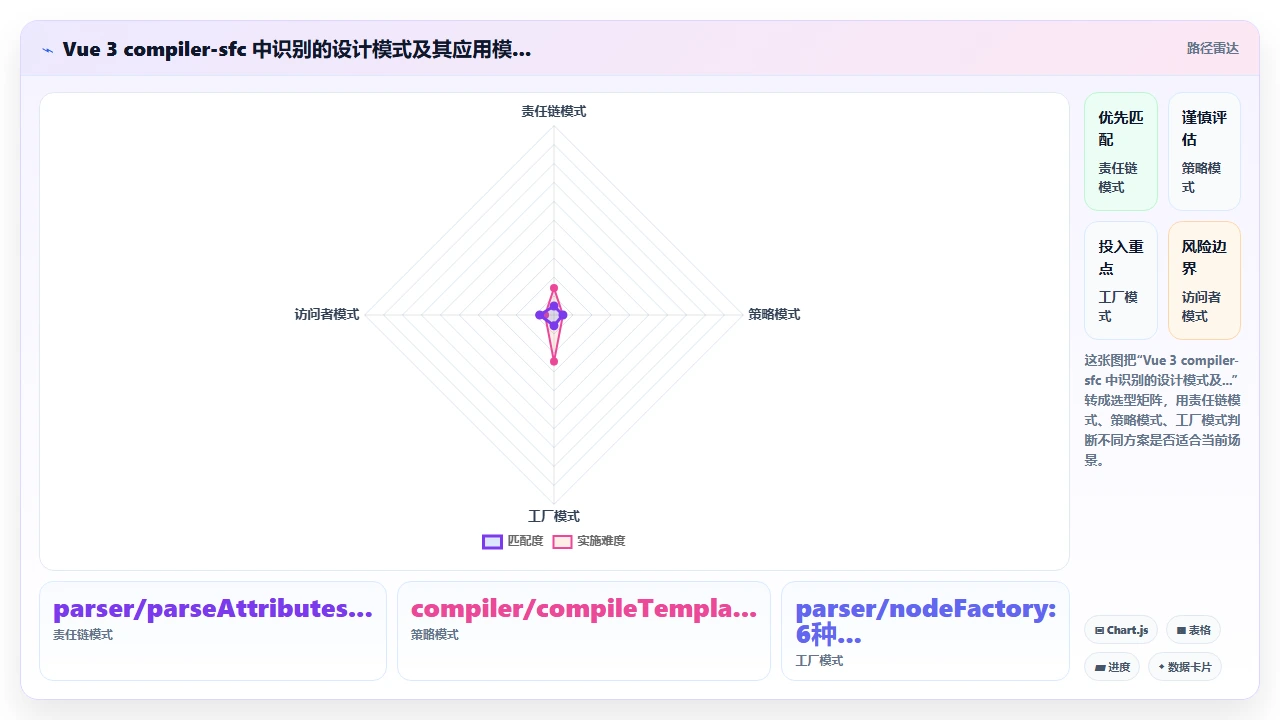Screen dimensions: 1280x720
Task: Select the 工厂模式 radar axis label
Action: [x=553, y=516]
